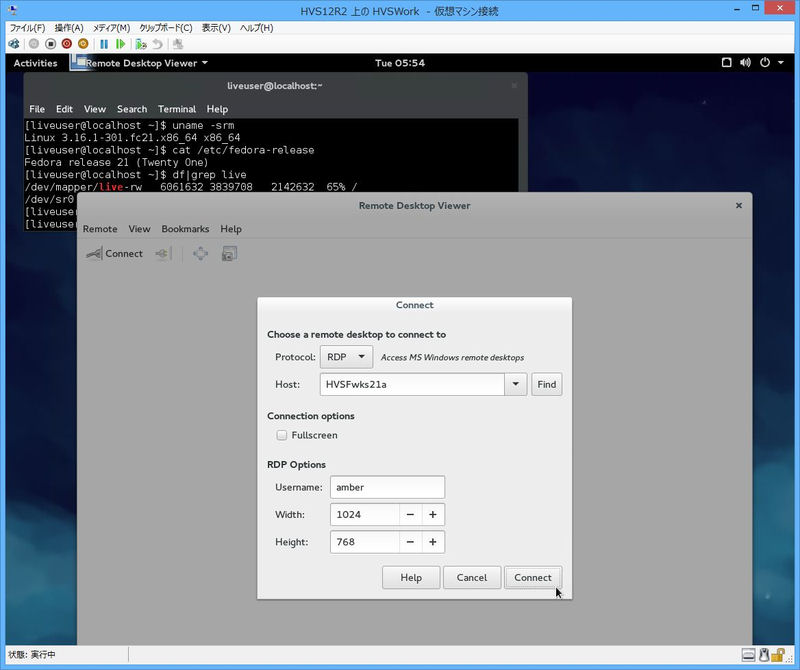Decrease the Height value with minus
The height and width of the screenshot is (670, 800).
point(410,542)
